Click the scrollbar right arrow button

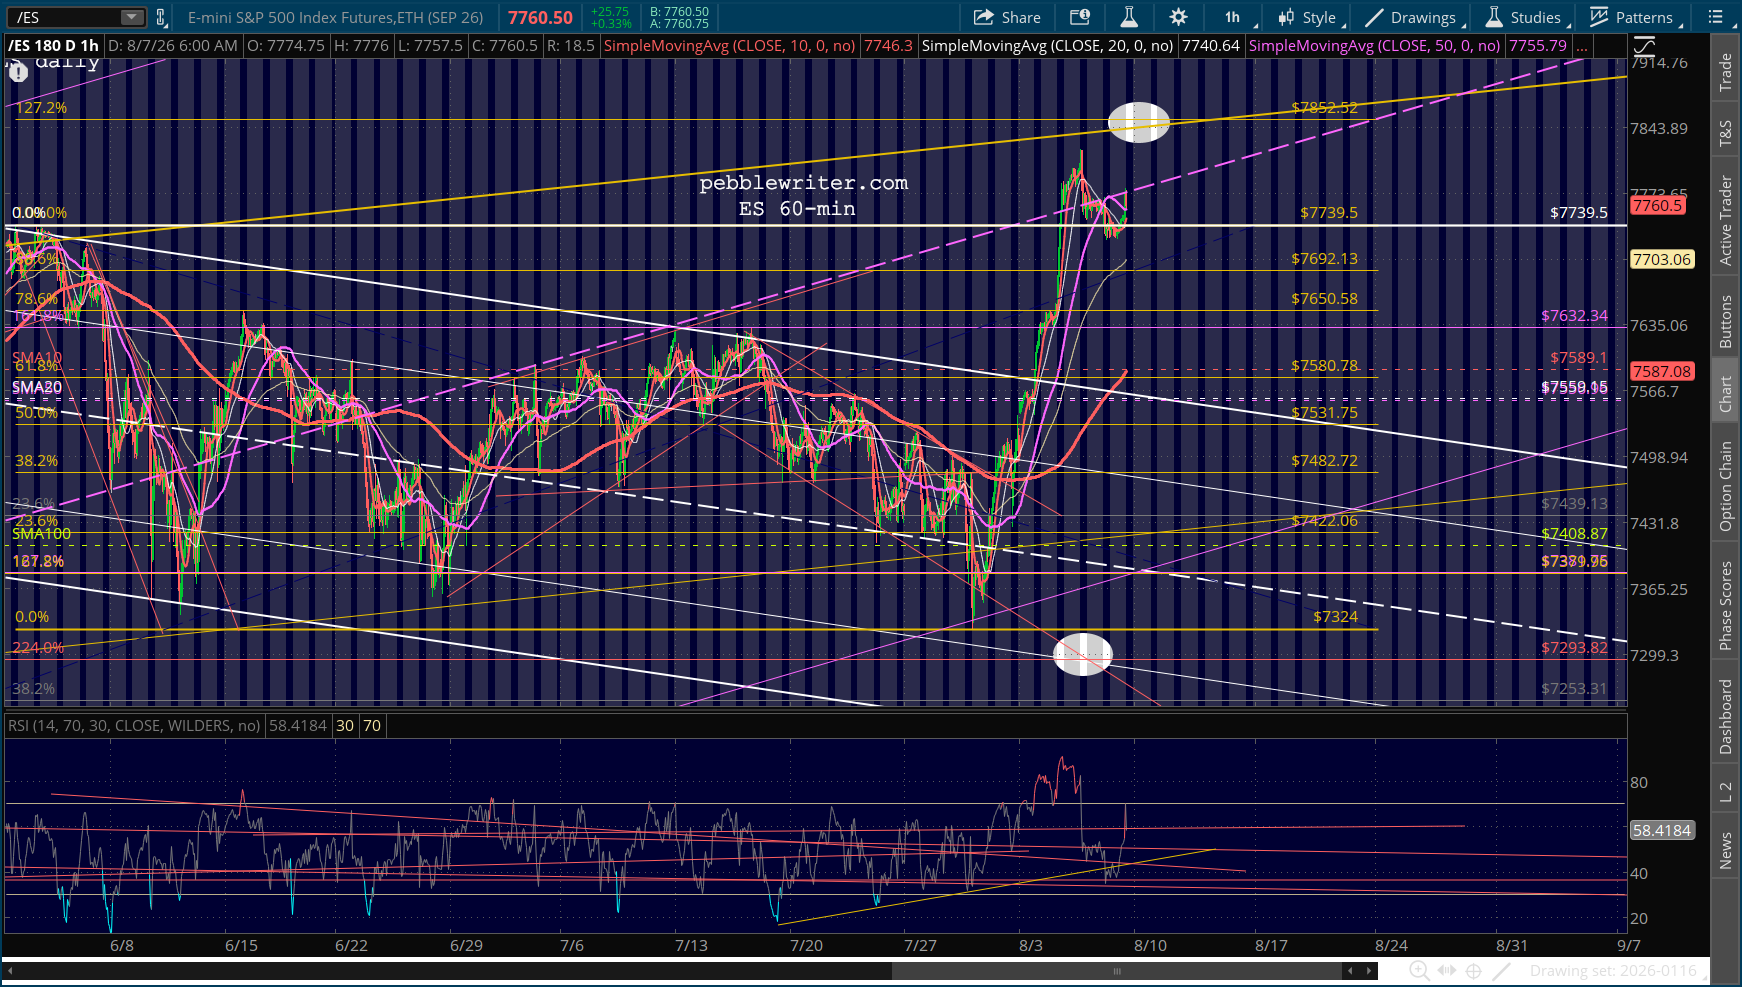(1369, 971)
